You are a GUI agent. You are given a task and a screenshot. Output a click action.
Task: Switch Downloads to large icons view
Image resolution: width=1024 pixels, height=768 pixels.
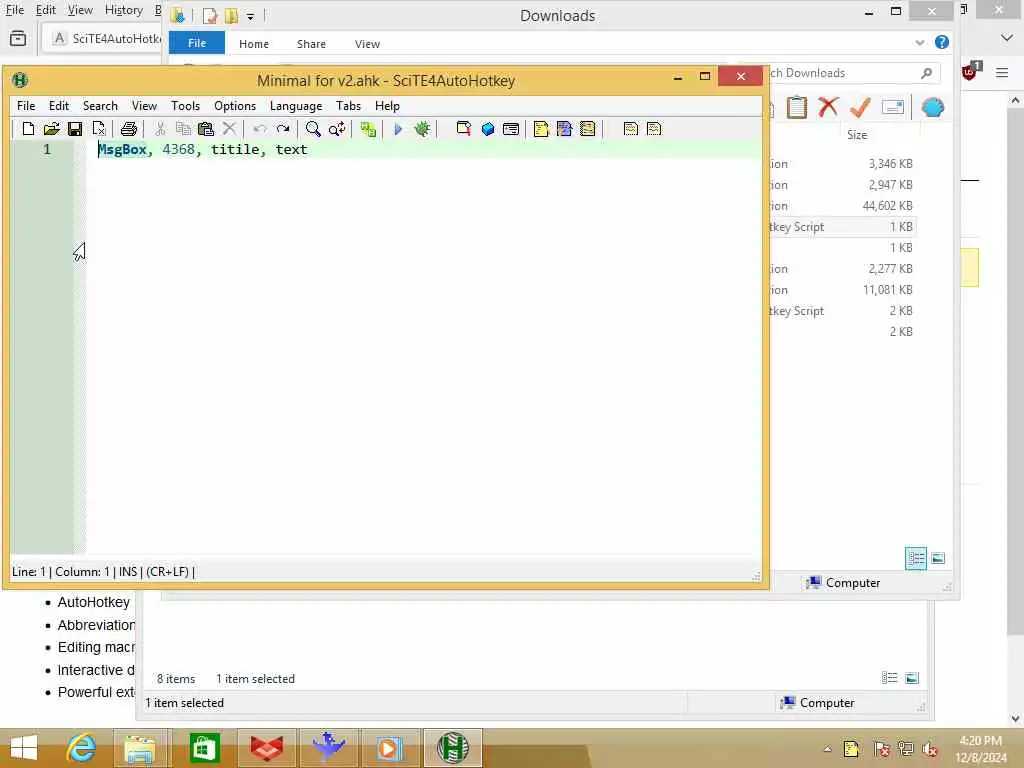[938, 558]
